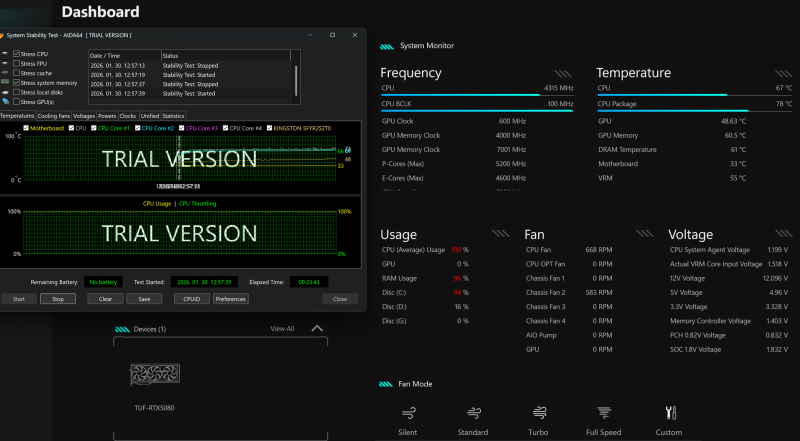800x441 pixels.
Task: Click the Date / Time column header
Action: (125, 56)
